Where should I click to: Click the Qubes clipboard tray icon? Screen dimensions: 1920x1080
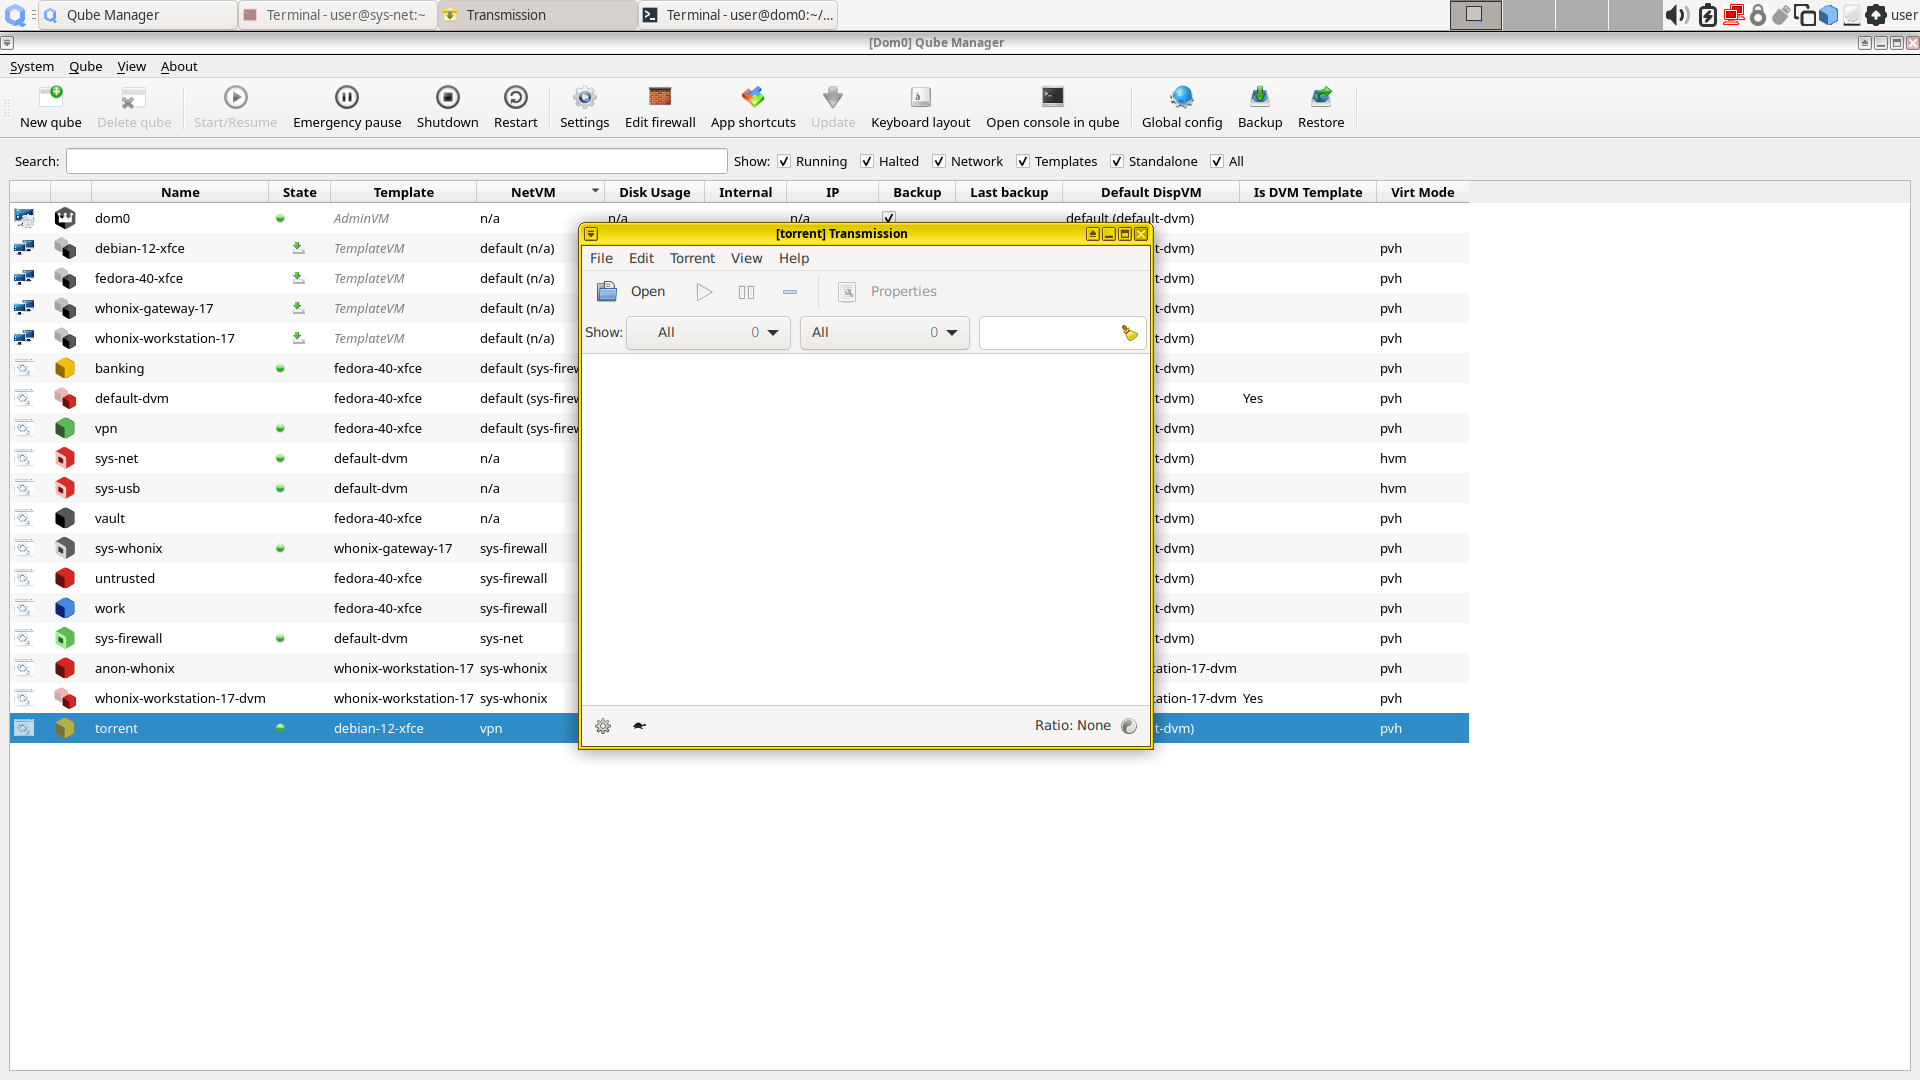click(x=1805, y=15)
